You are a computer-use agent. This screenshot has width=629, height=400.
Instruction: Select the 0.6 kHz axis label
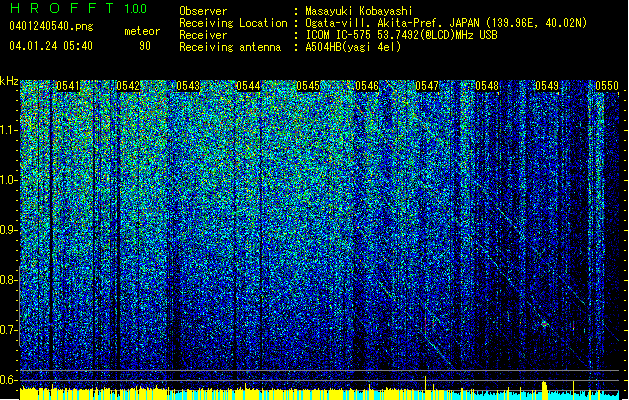(x=9, y=380)
